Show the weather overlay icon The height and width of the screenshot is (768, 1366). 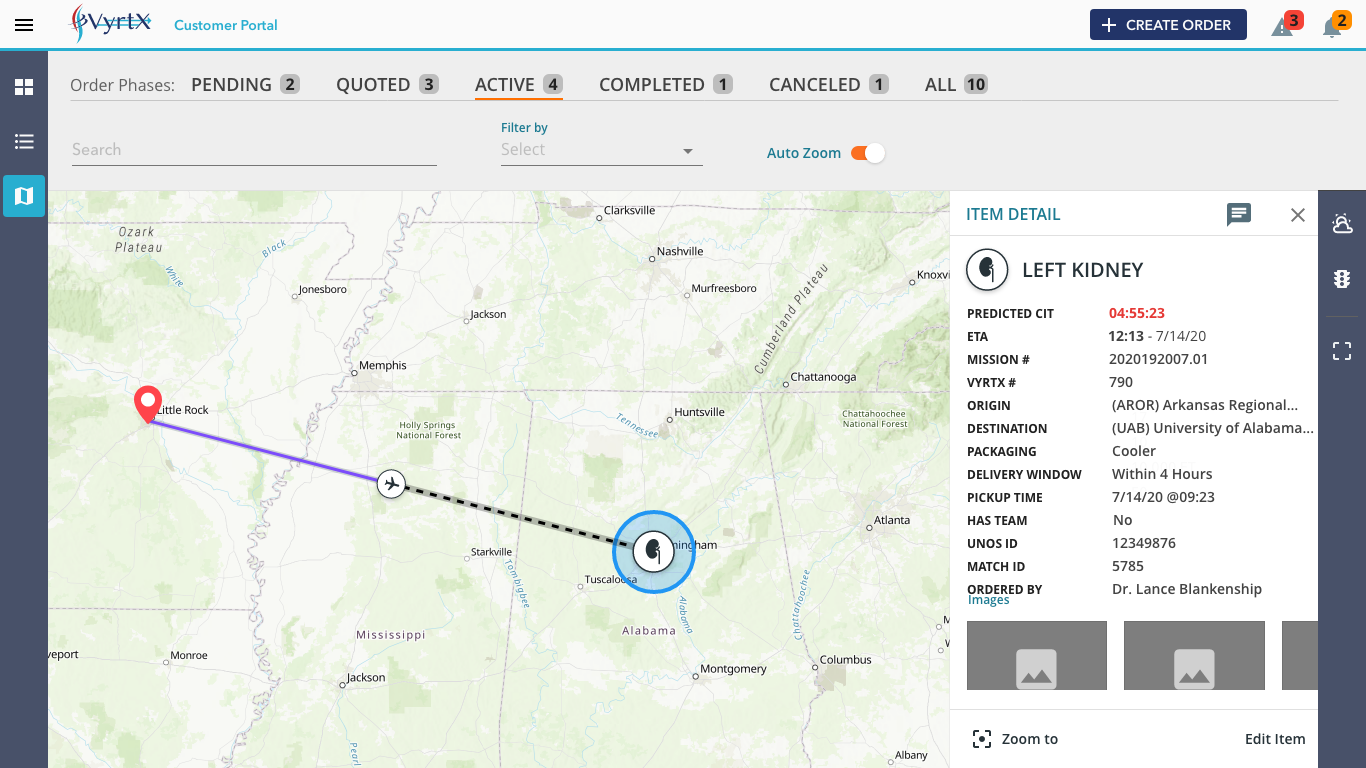tap(1342, 223)
